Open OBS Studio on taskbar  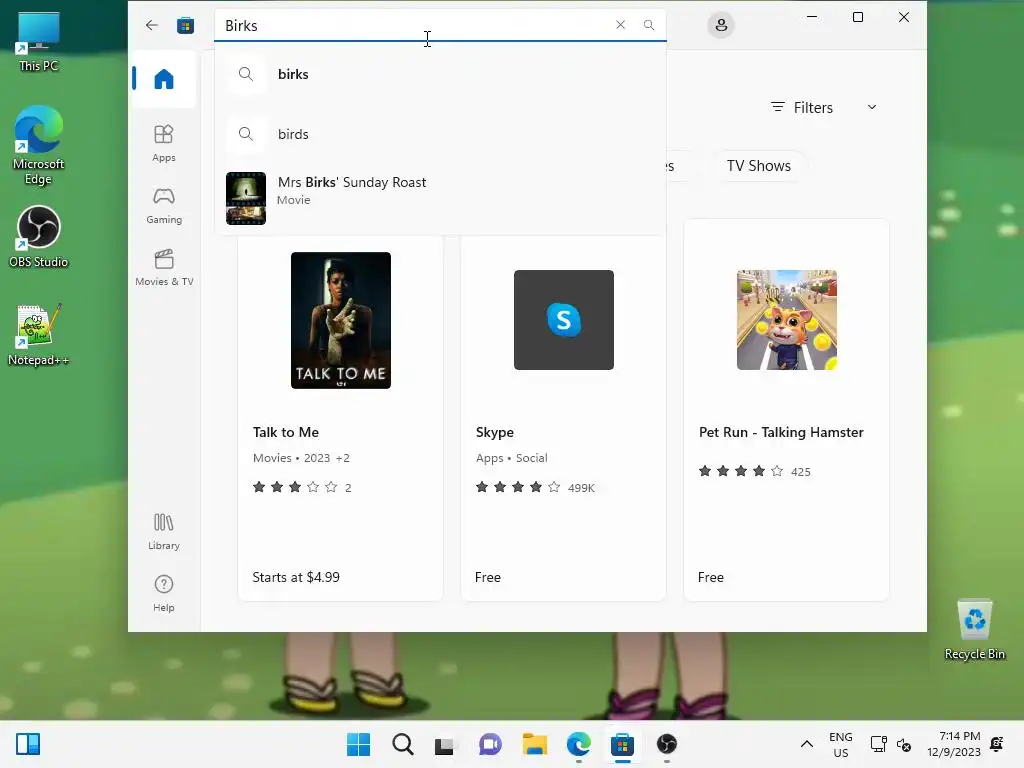pos(667,744)
